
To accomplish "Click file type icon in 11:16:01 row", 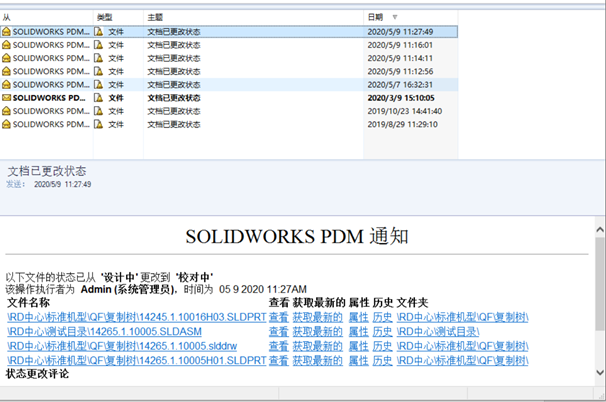I will 99,45.
